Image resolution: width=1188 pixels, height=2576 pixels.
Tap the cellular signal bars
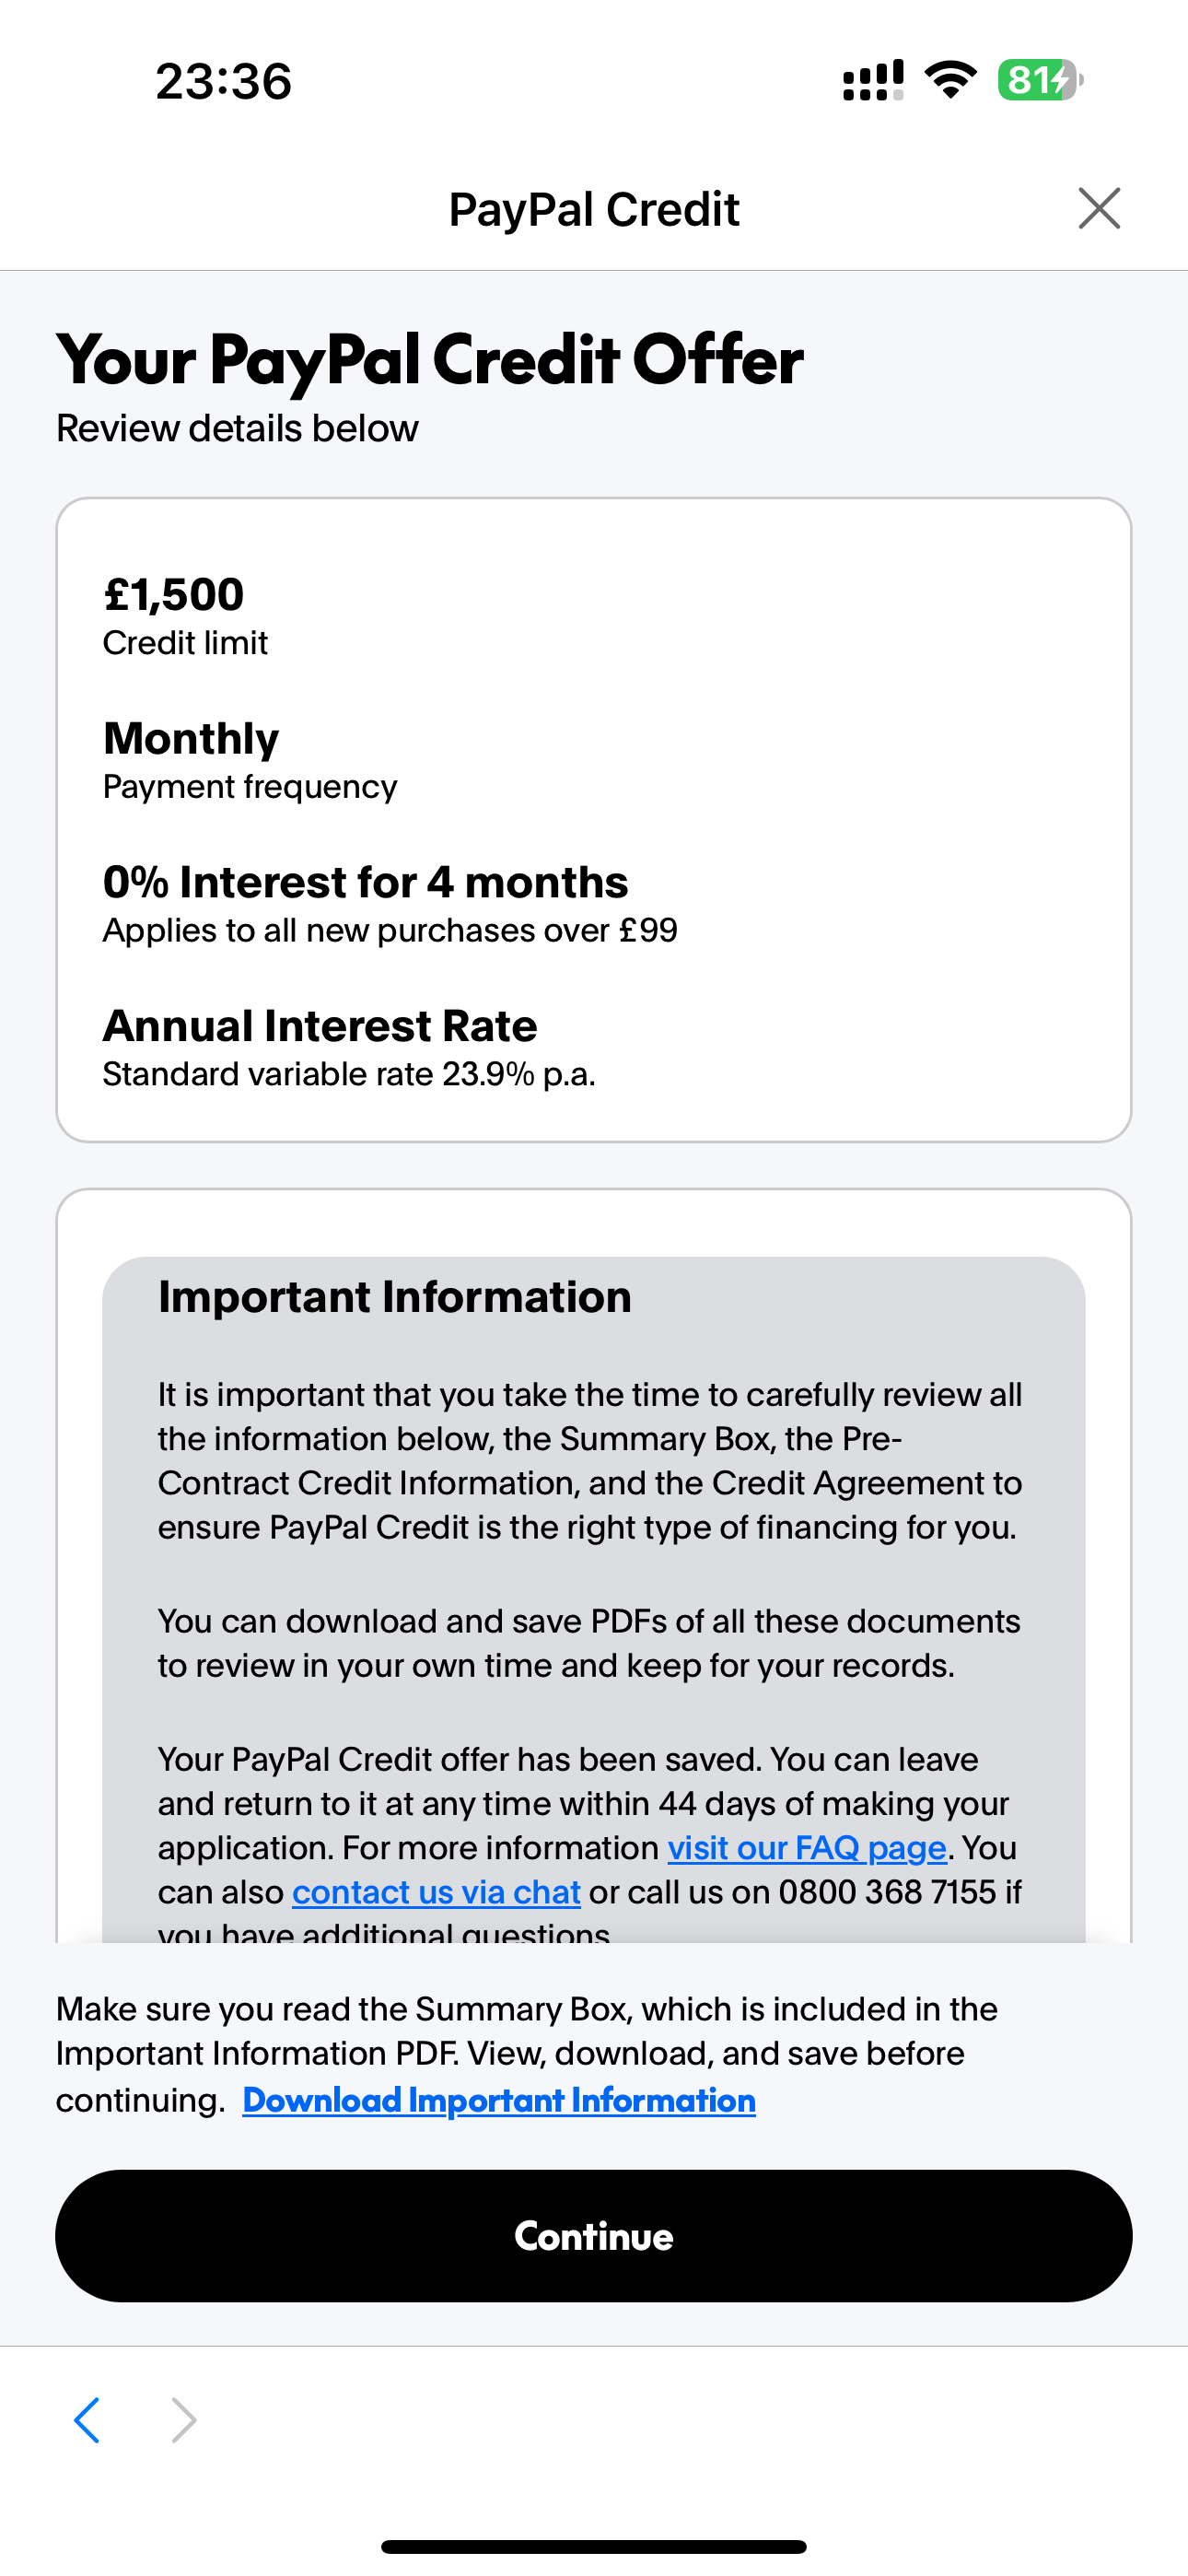pyautogui.click(x=873, y=80)
